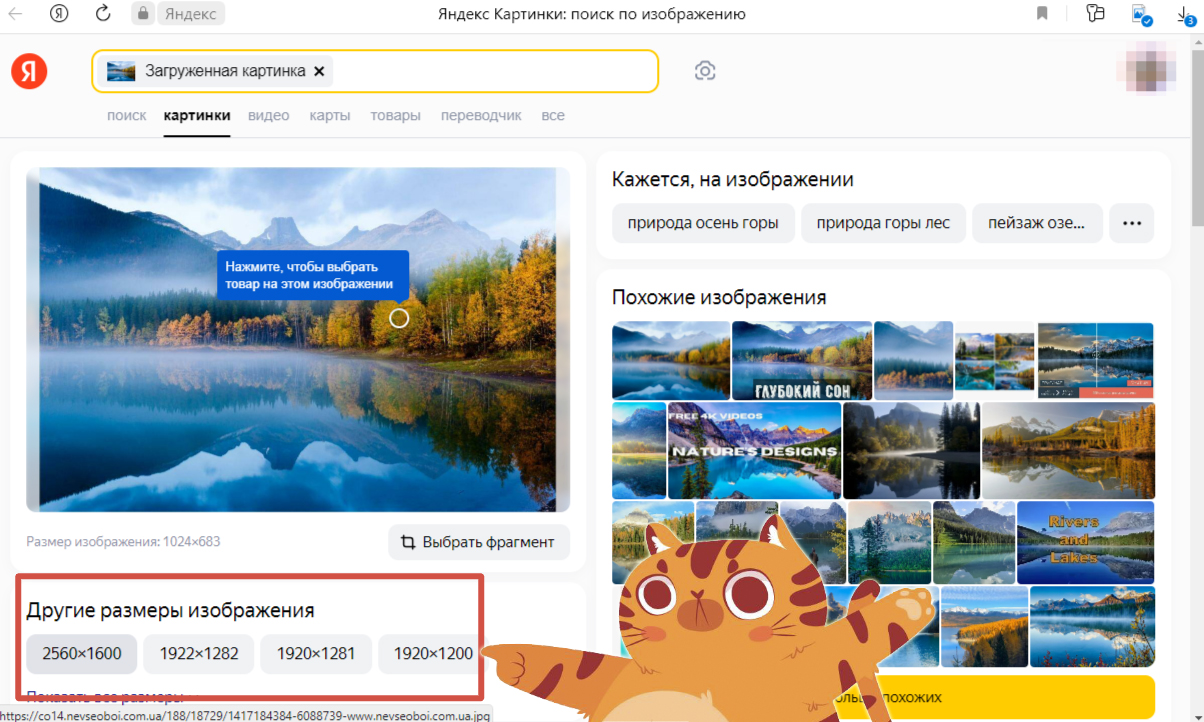Reload the page with the refresh icon
Viewport: 1204px width, 722px height.
pyautogui.click(x=103, y=14)
